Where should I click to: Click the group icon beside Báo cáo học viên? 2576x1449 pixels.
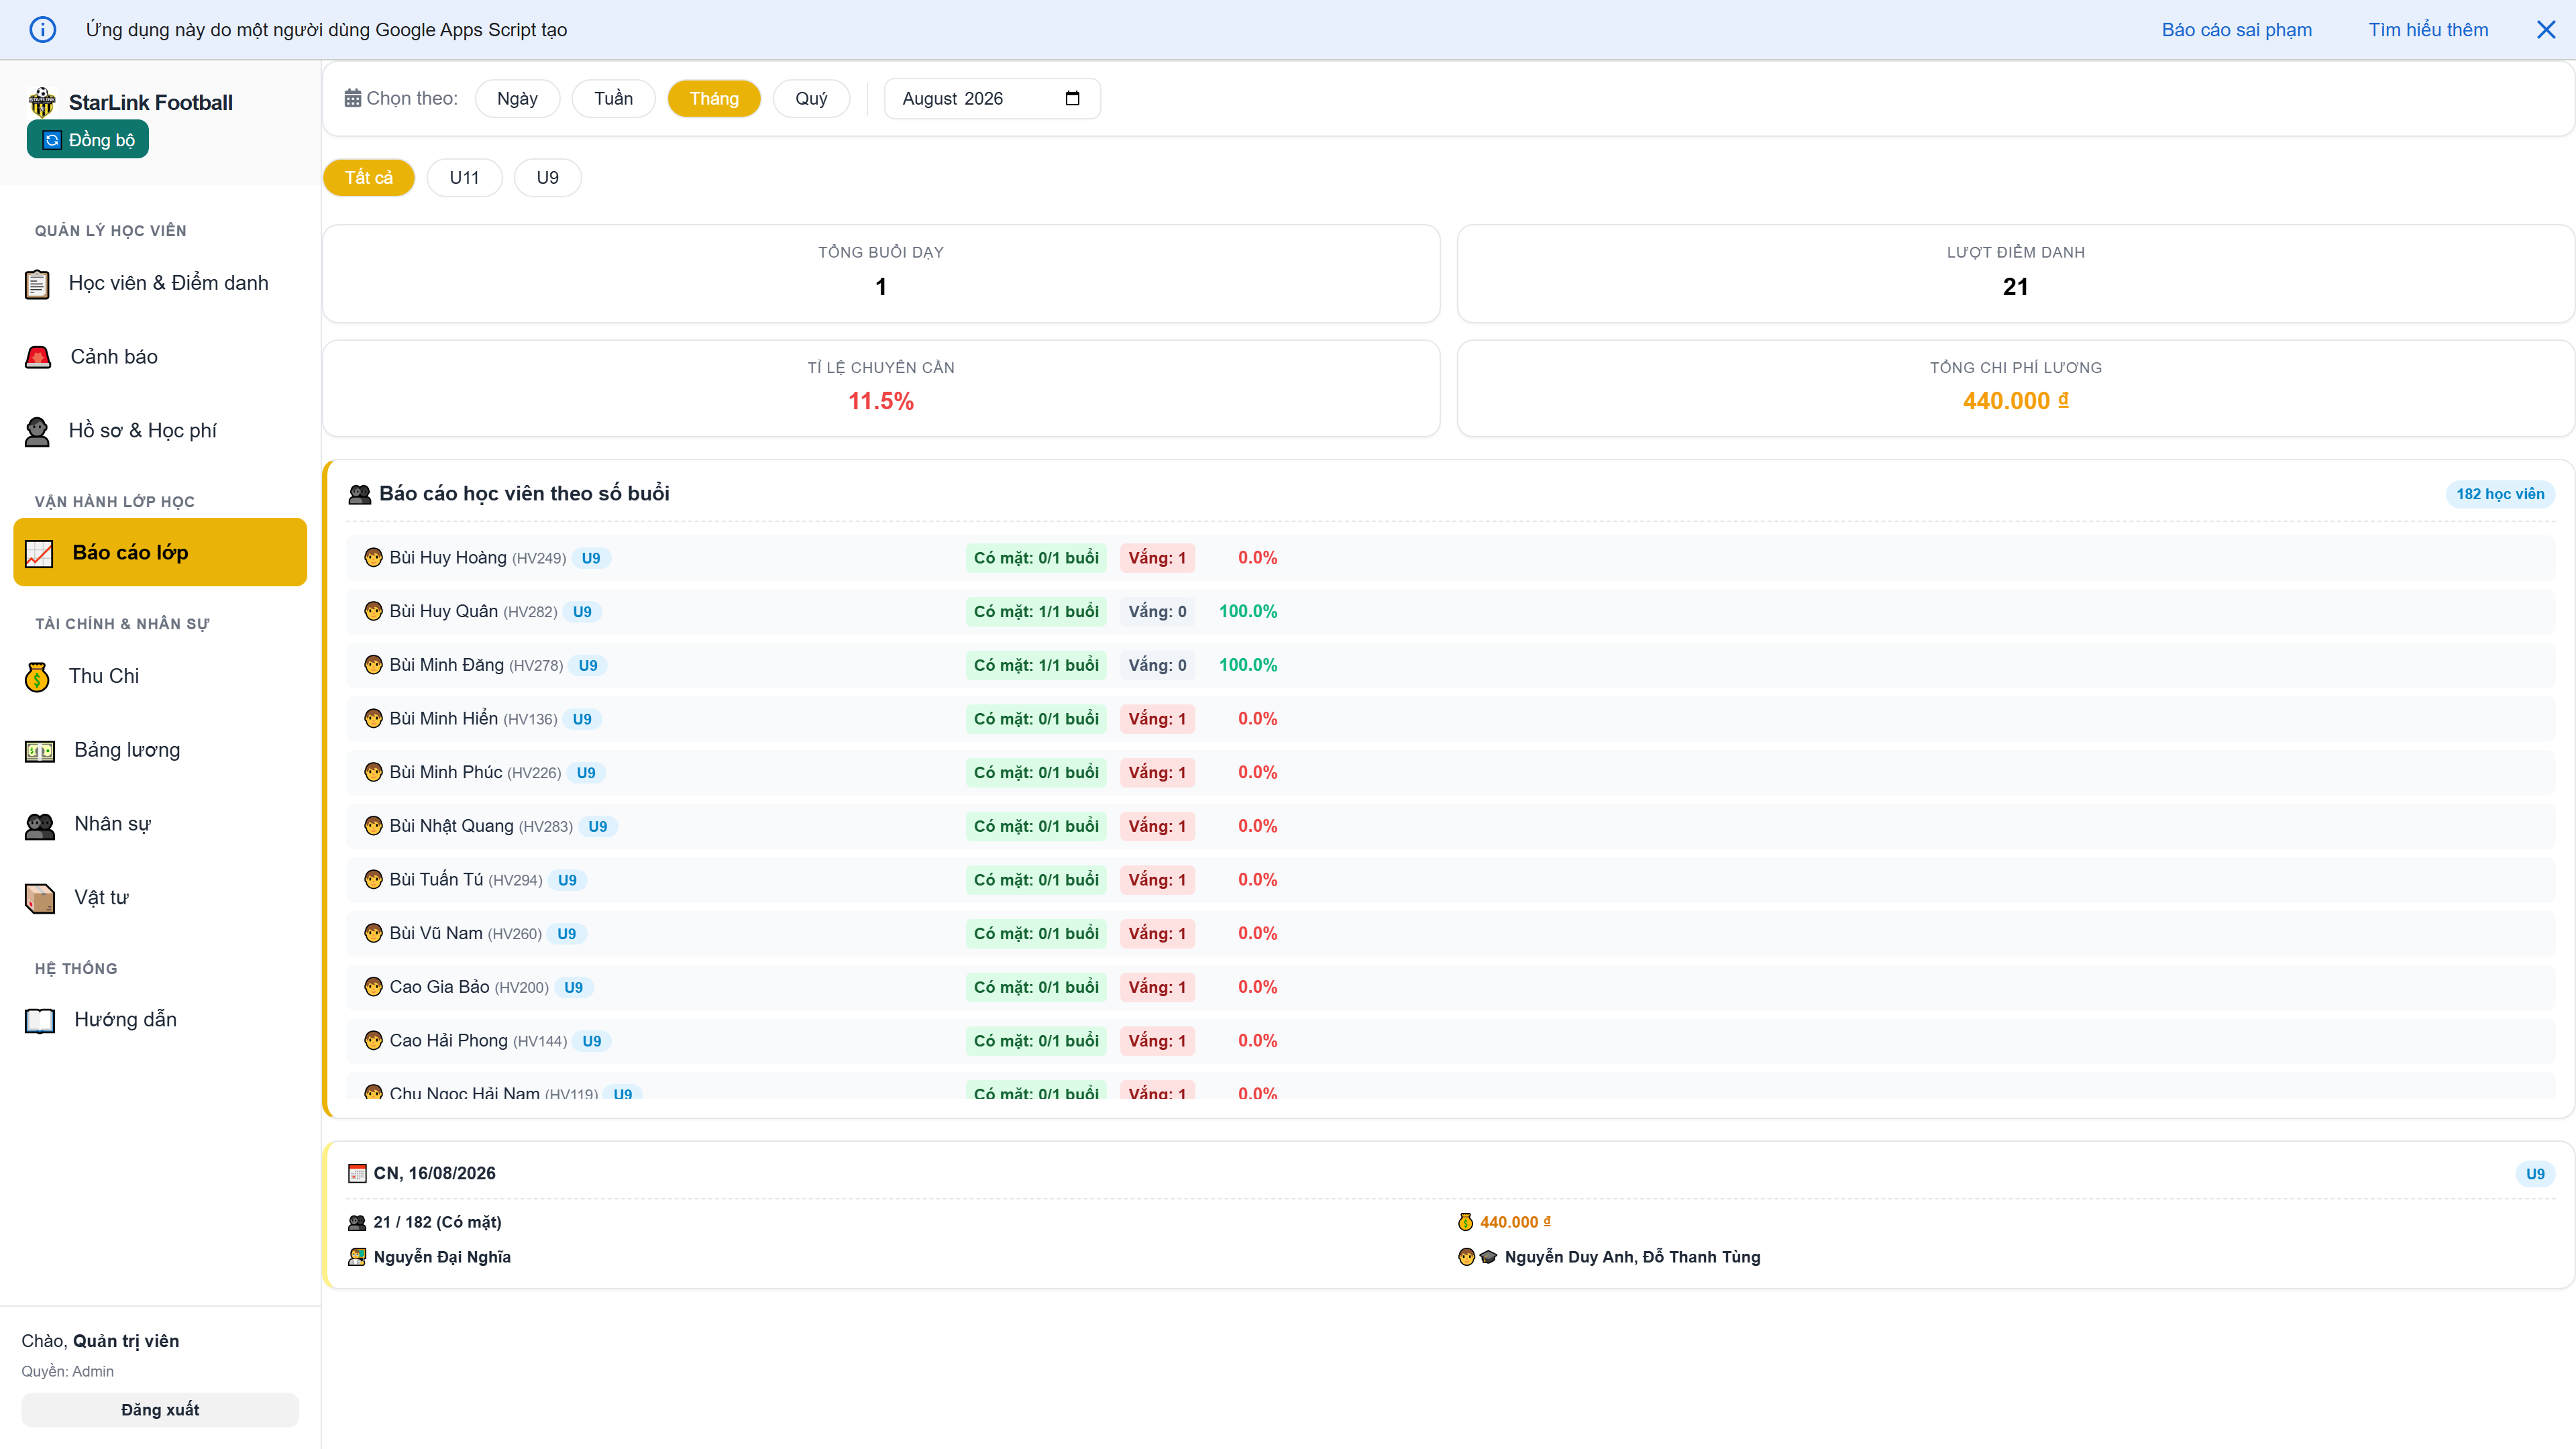pyautogui.click(x=360, y=494)
